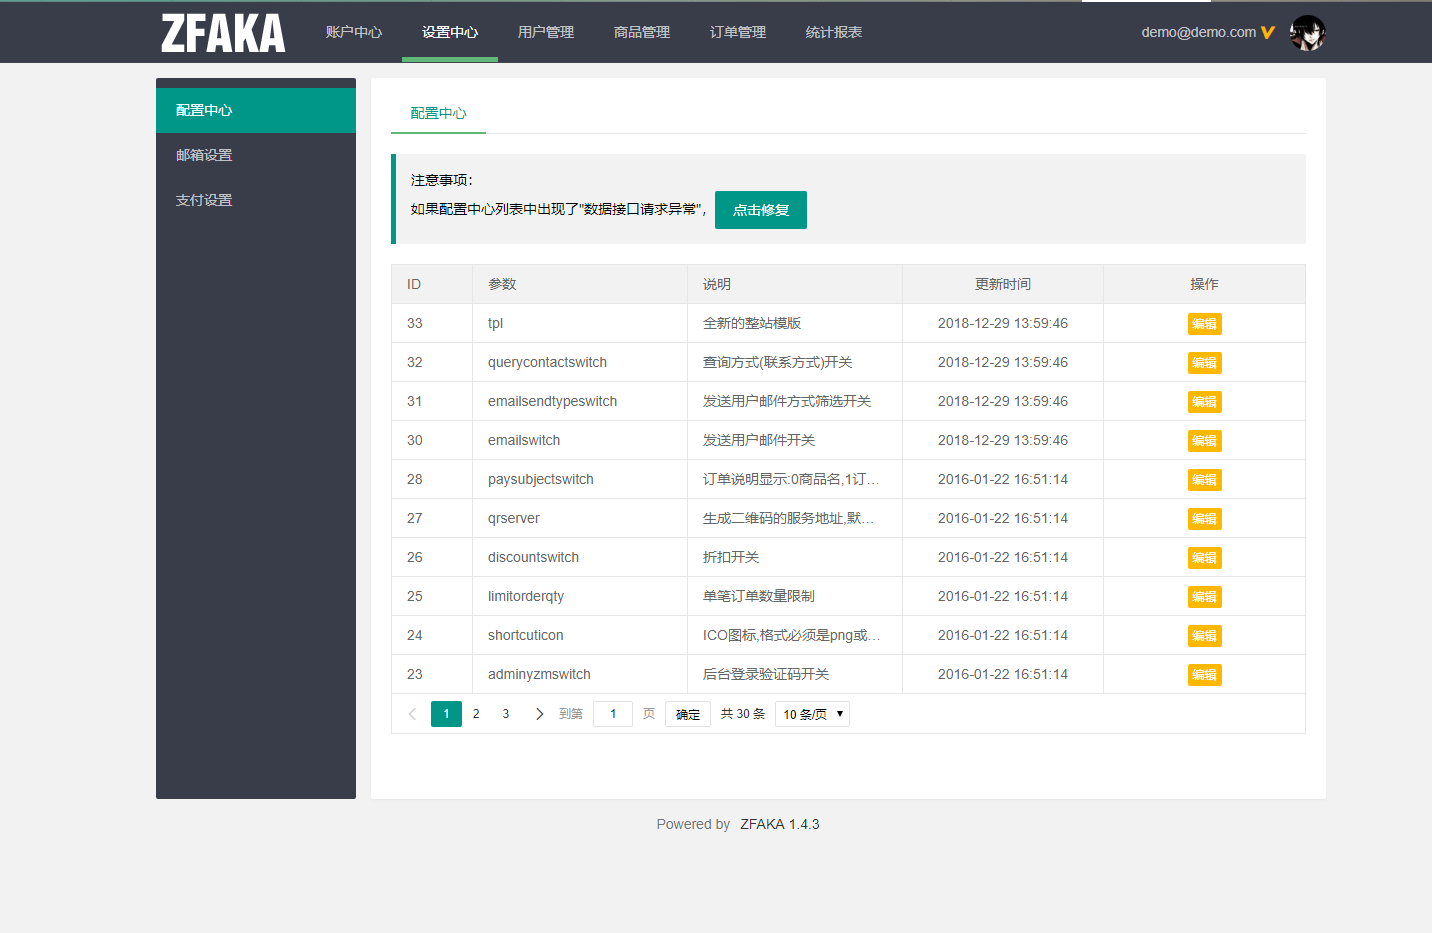The image size is (1432, 933).
Task: Open the 10 条/页 page size selector
Action: click(x=812, y=714)
